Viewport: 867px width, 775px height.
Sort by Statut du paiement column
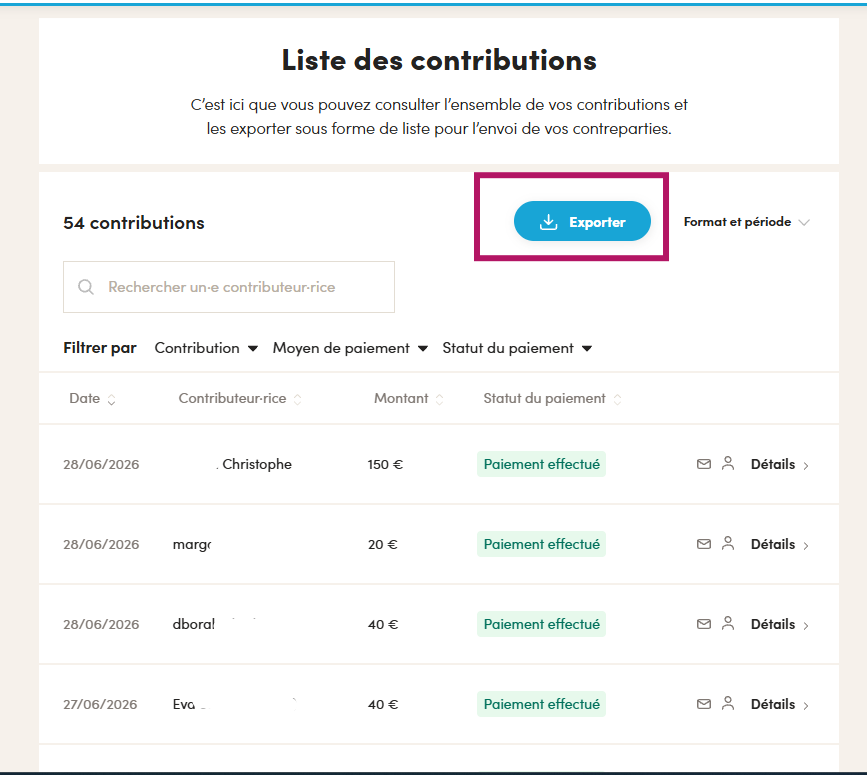552,399
